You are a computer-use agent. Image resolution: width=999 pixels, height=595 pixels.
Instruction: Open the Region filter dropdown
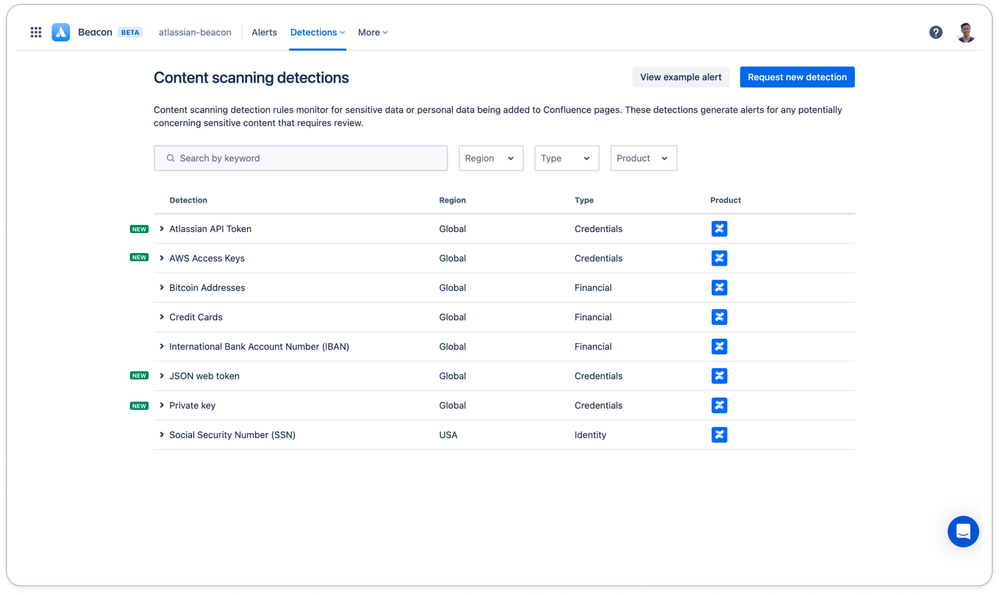491,158
